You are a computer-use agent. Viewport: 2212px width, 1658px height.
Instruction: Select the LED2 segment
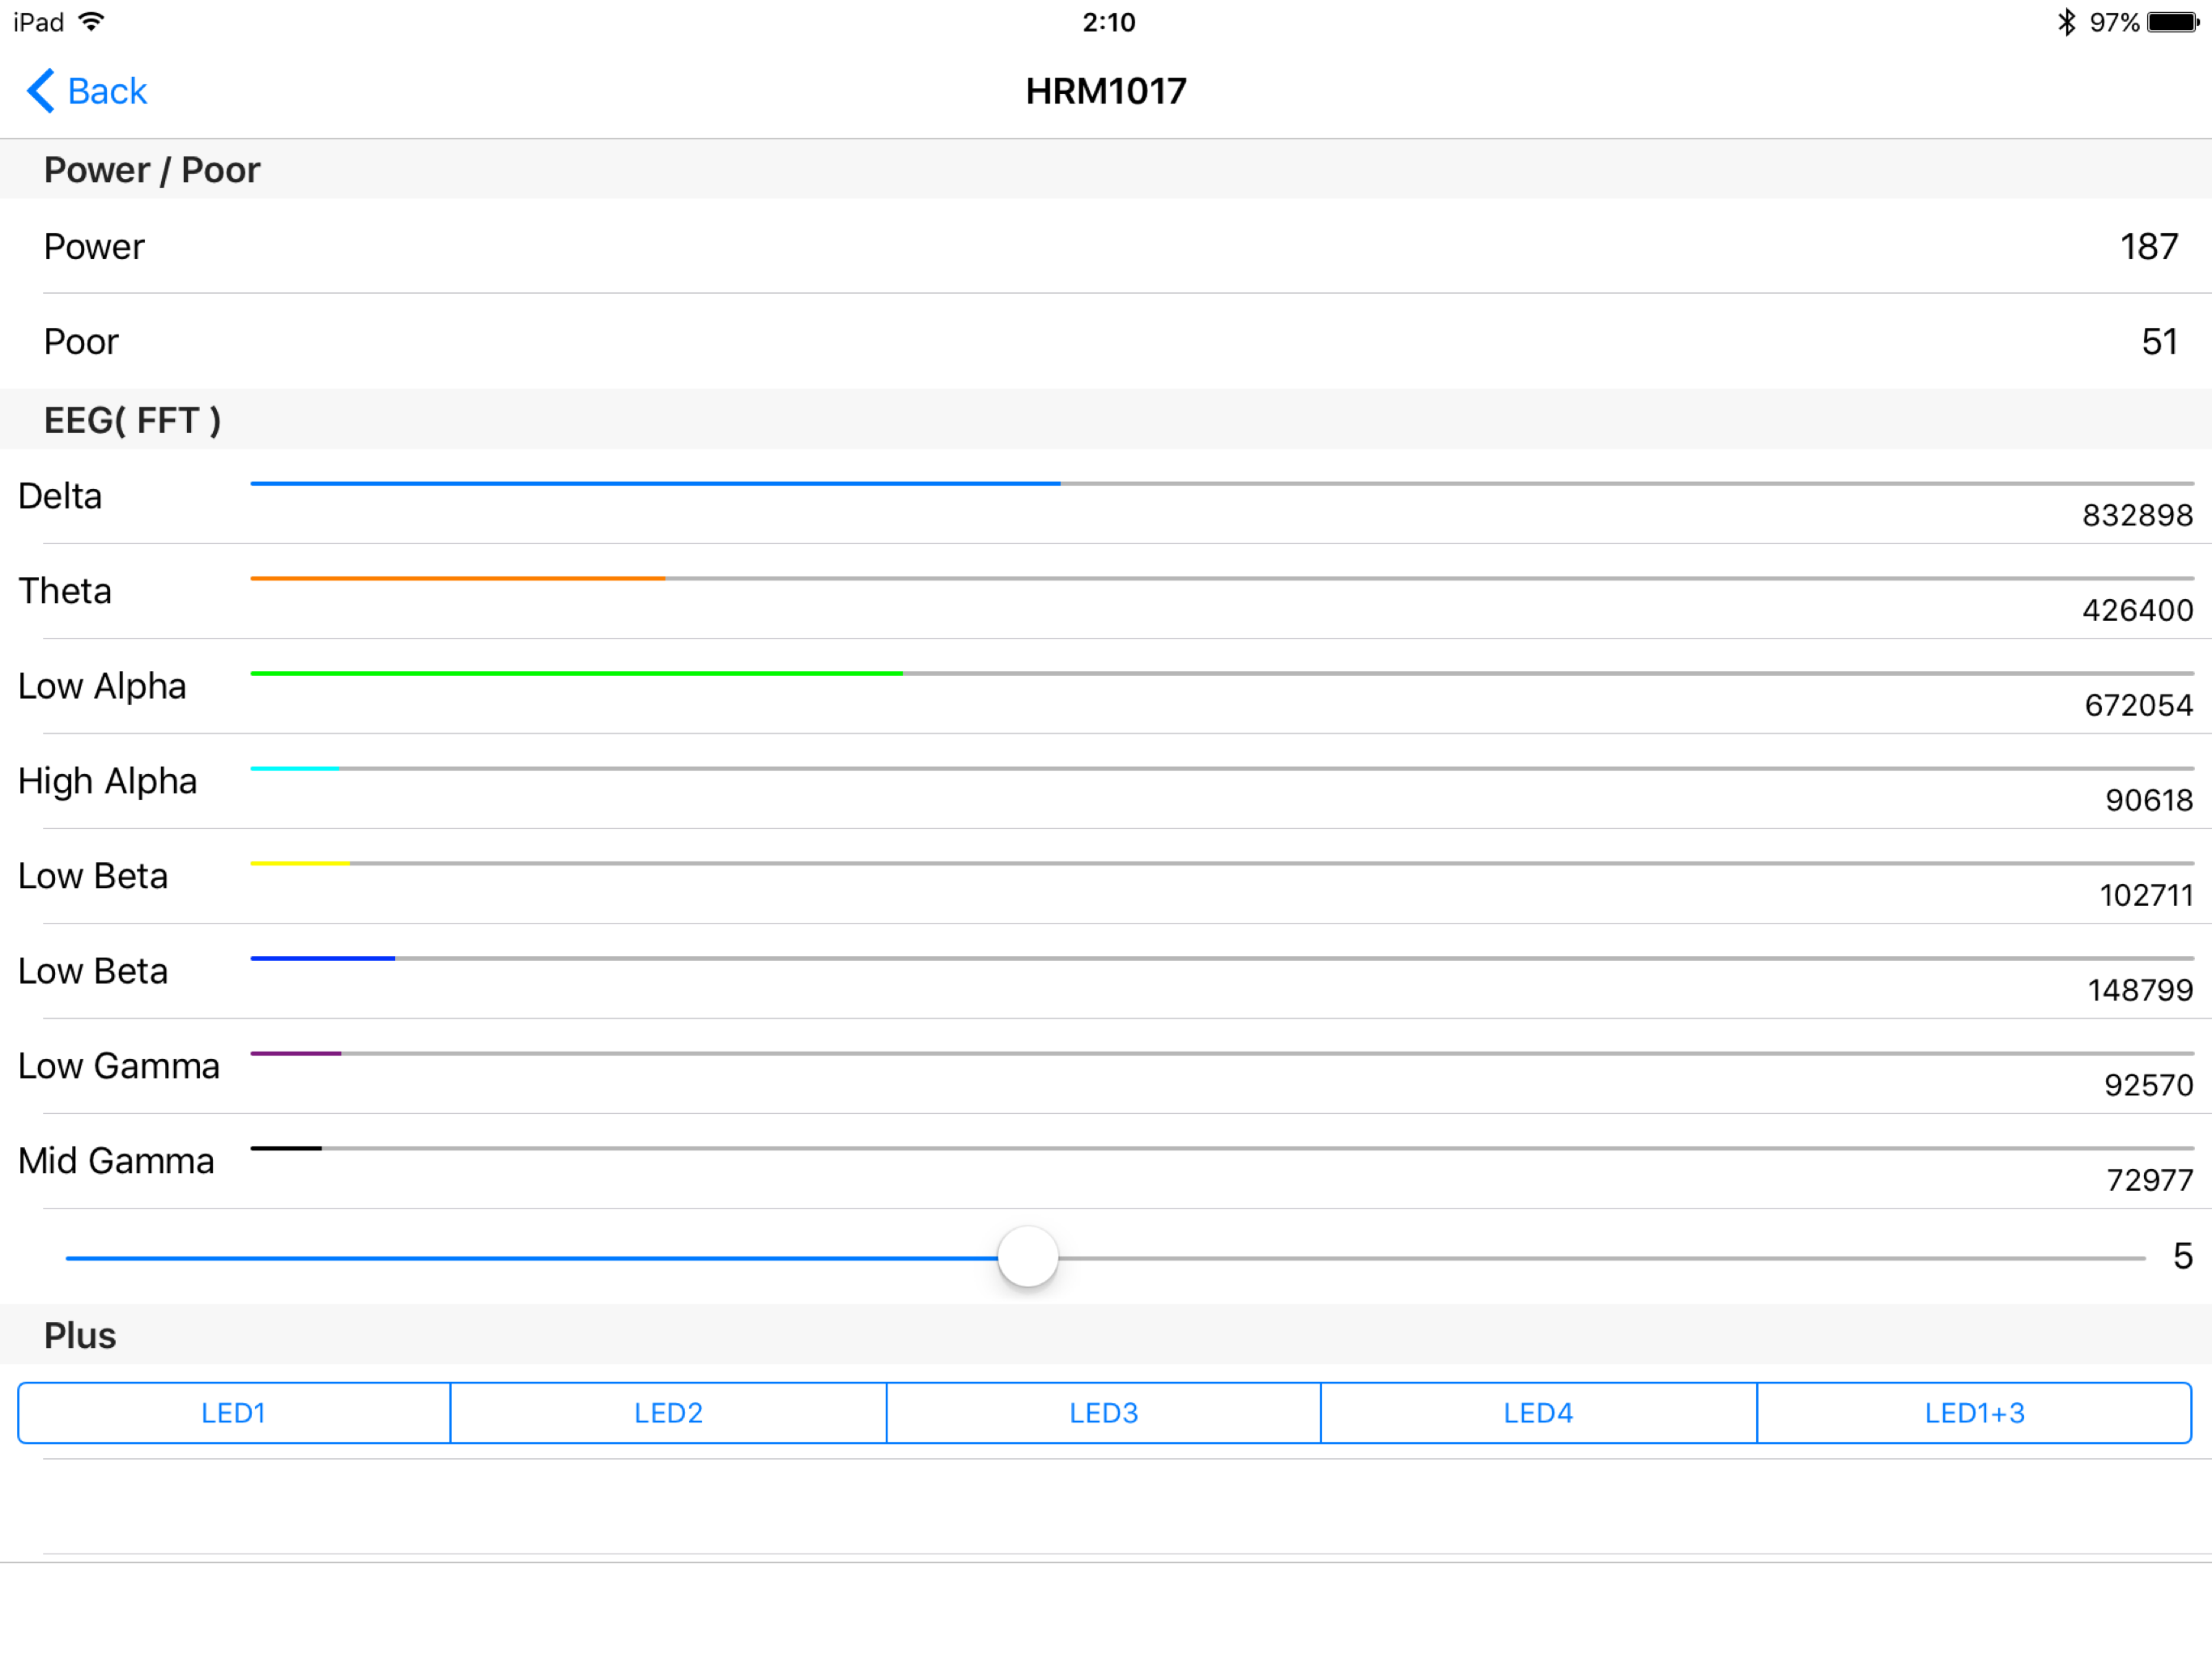tap(668, 1413)
